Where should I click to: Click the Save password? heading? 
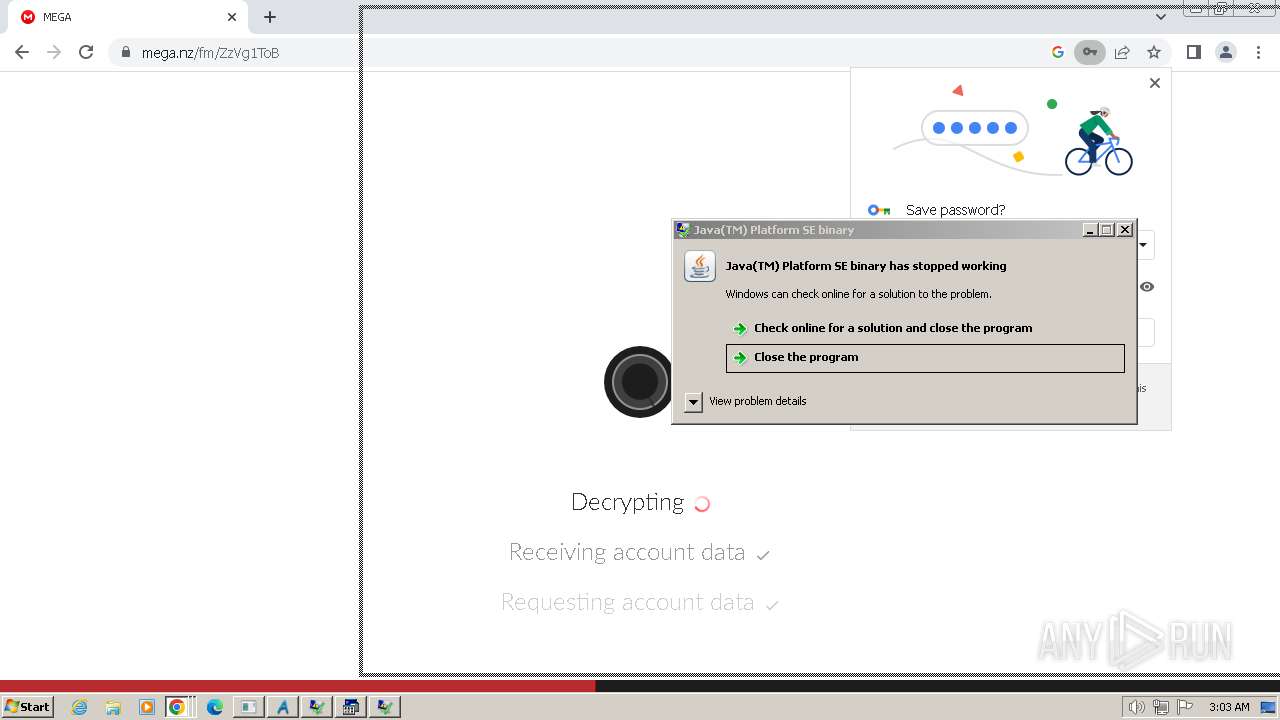point(955,210)
